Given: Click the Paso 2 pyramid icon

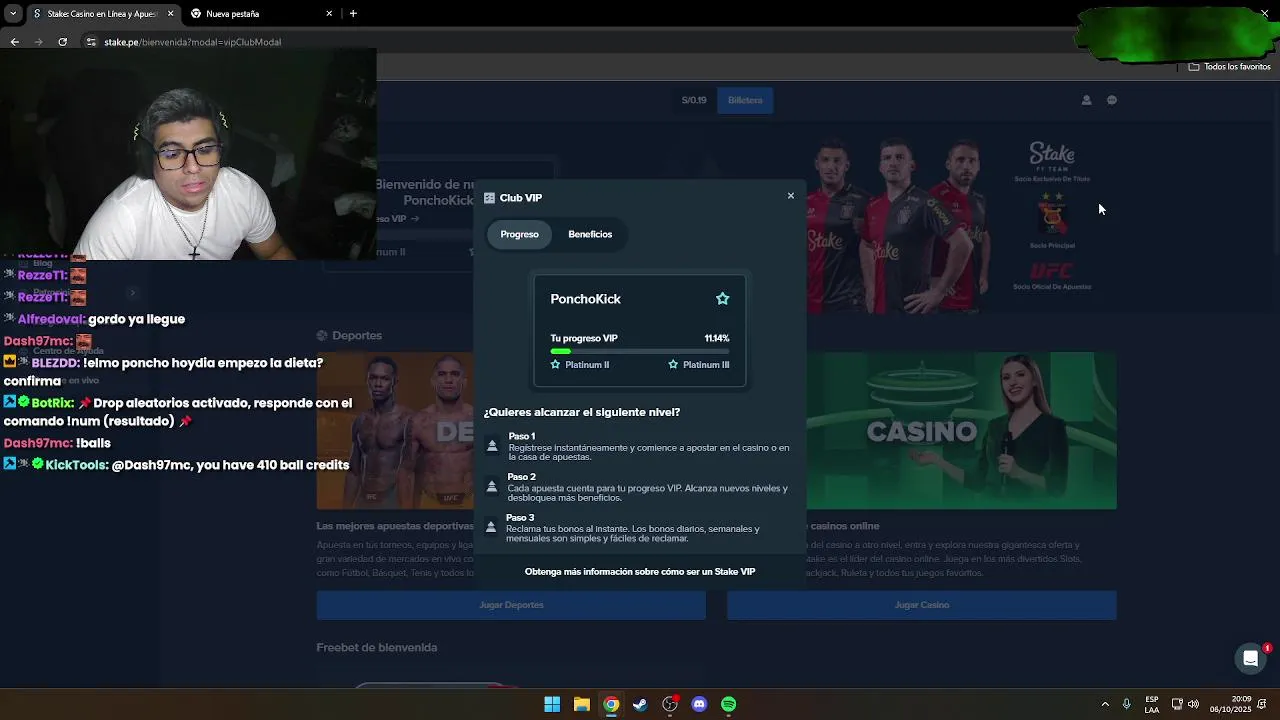Looking at the screenshot, I should point(491,487).
